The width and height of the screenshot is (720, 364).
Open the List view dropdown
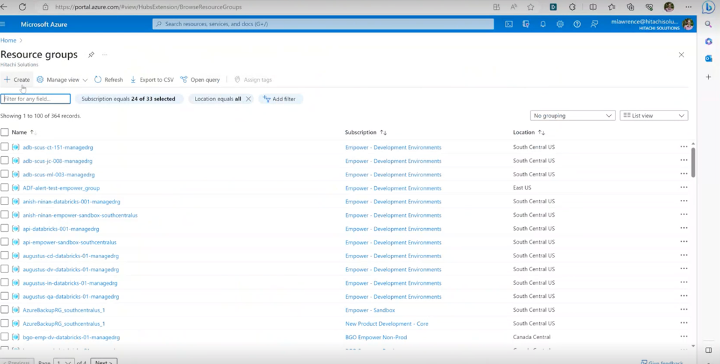pos(654,116)
